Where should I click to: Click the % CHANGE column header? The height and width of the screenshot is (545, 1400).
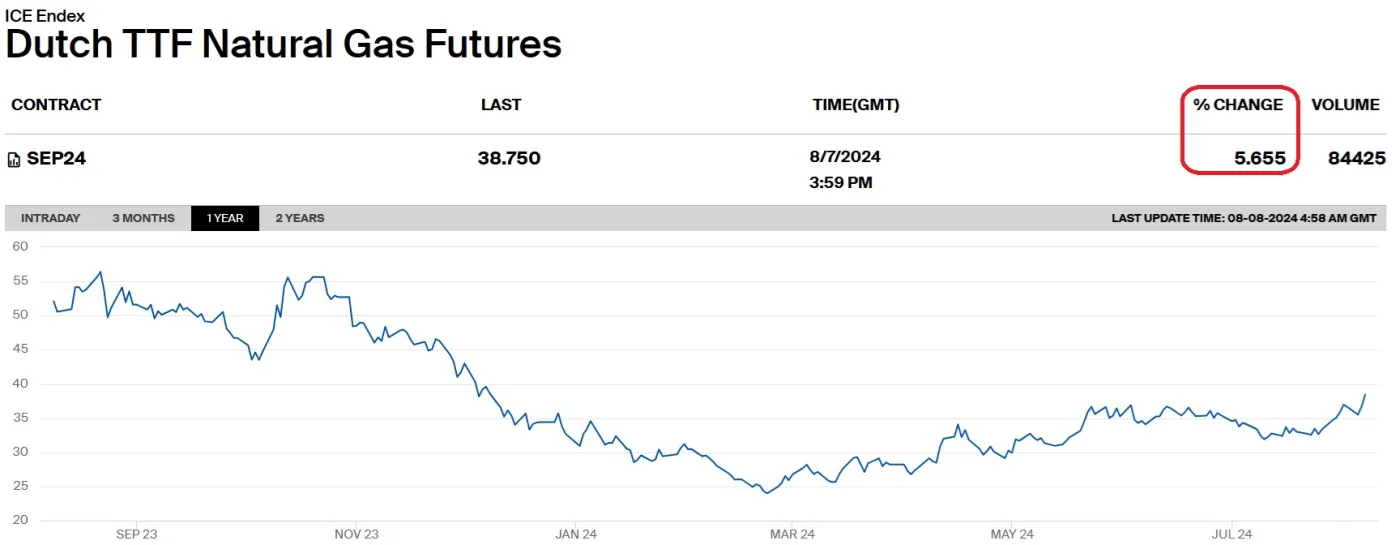[1238, 104]
